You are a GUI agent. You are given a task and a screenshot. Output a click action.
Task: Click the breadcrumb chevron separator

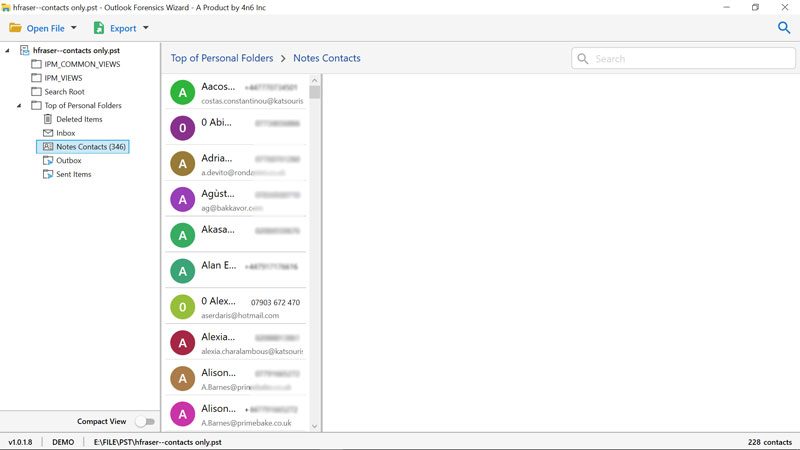(283, 59)
